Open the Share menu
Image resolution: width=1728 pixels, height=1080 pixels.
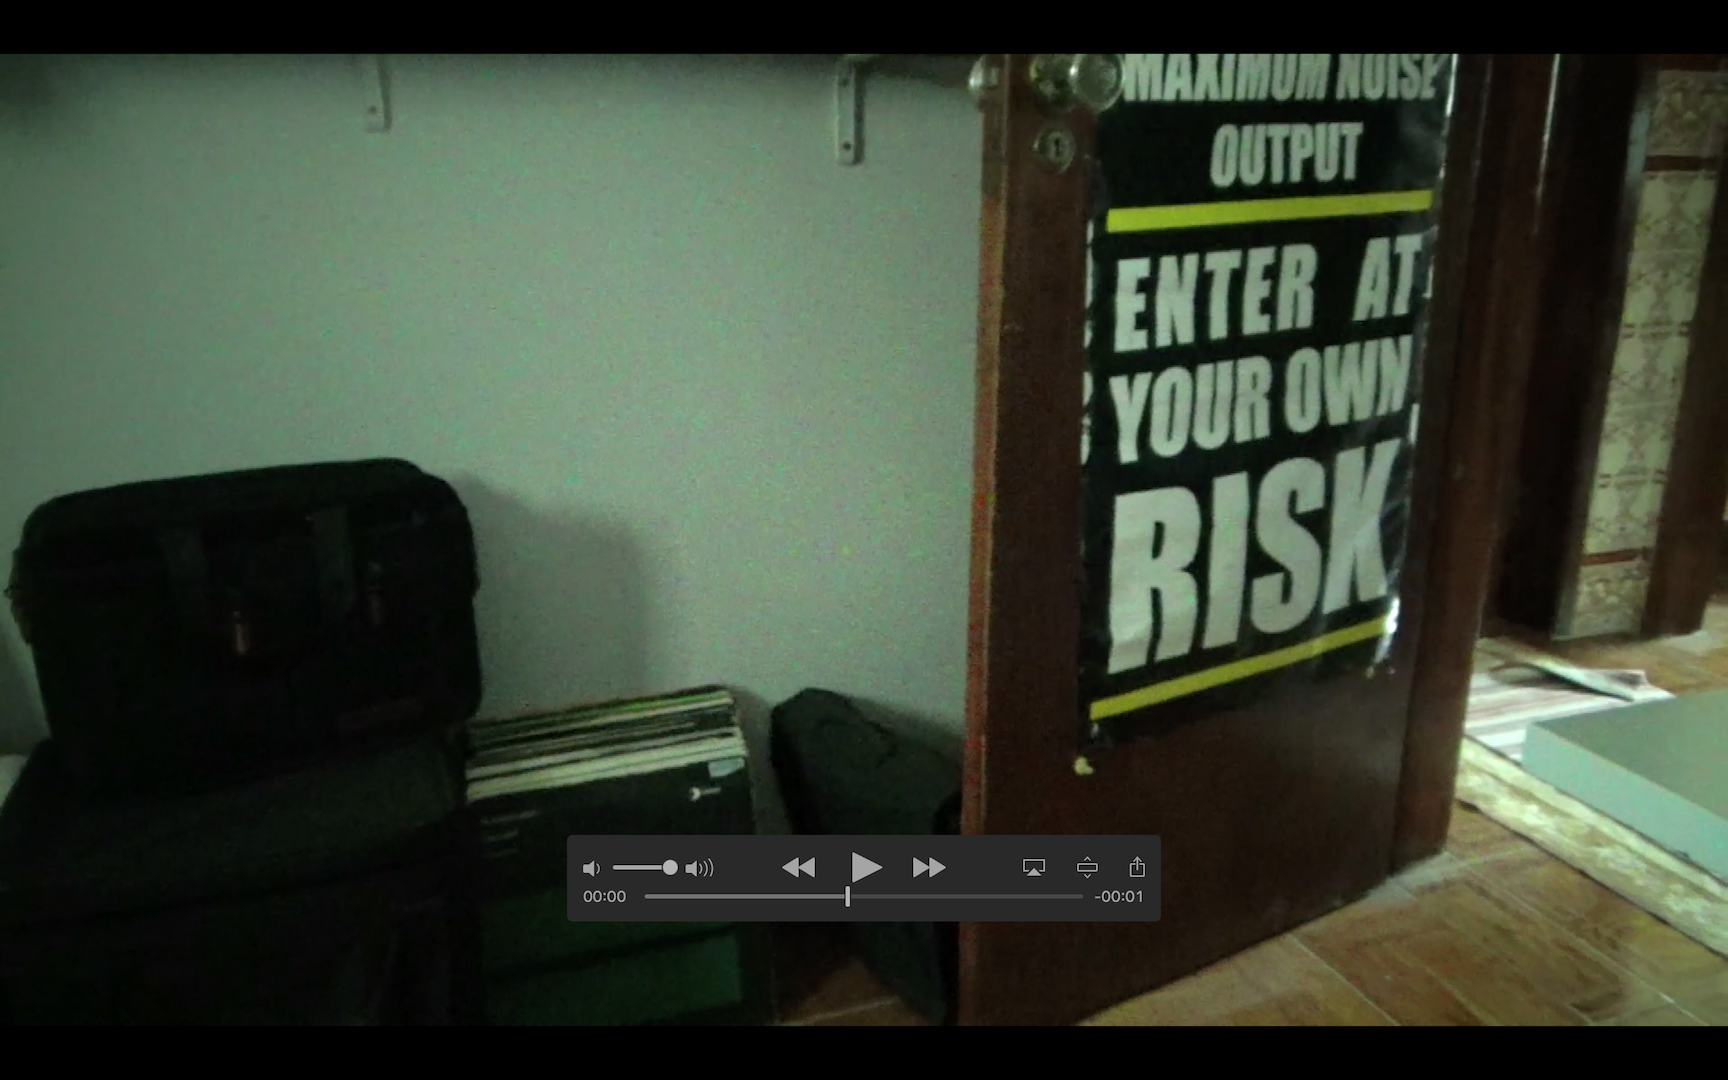1137,867
